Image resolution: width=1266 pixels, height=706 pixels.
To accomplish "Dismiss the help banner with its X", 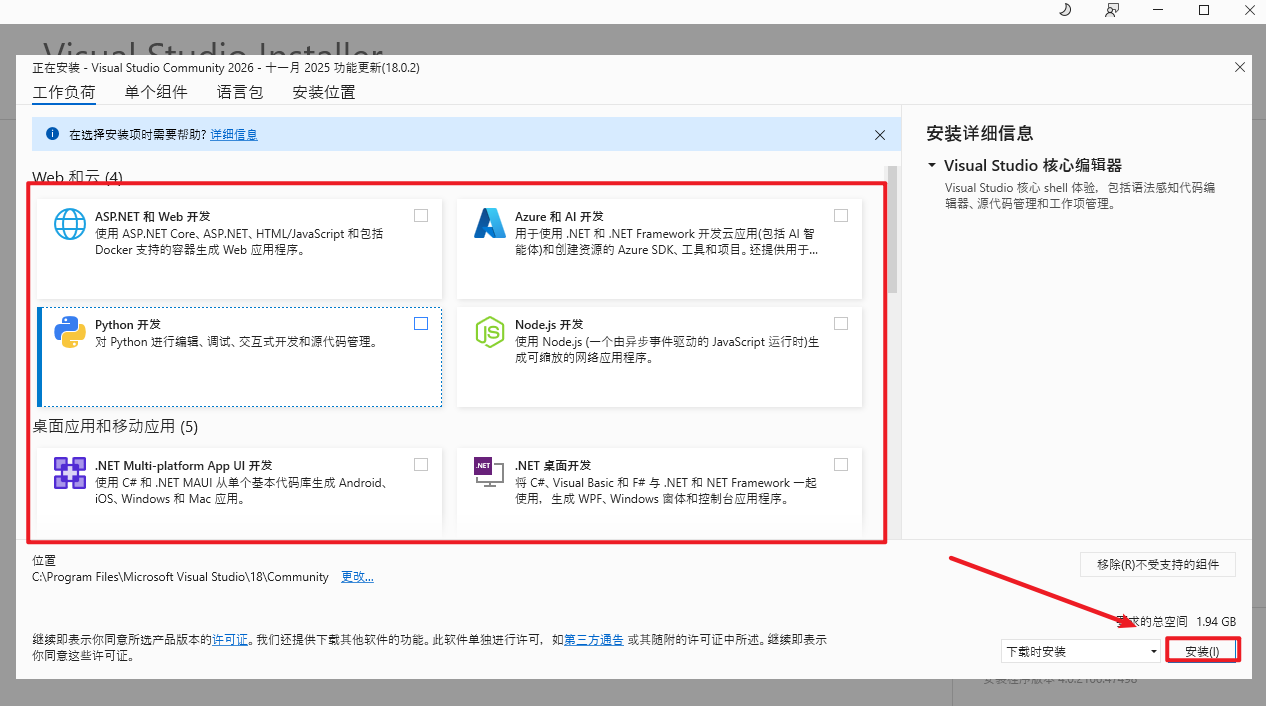I will click(880, 134).
